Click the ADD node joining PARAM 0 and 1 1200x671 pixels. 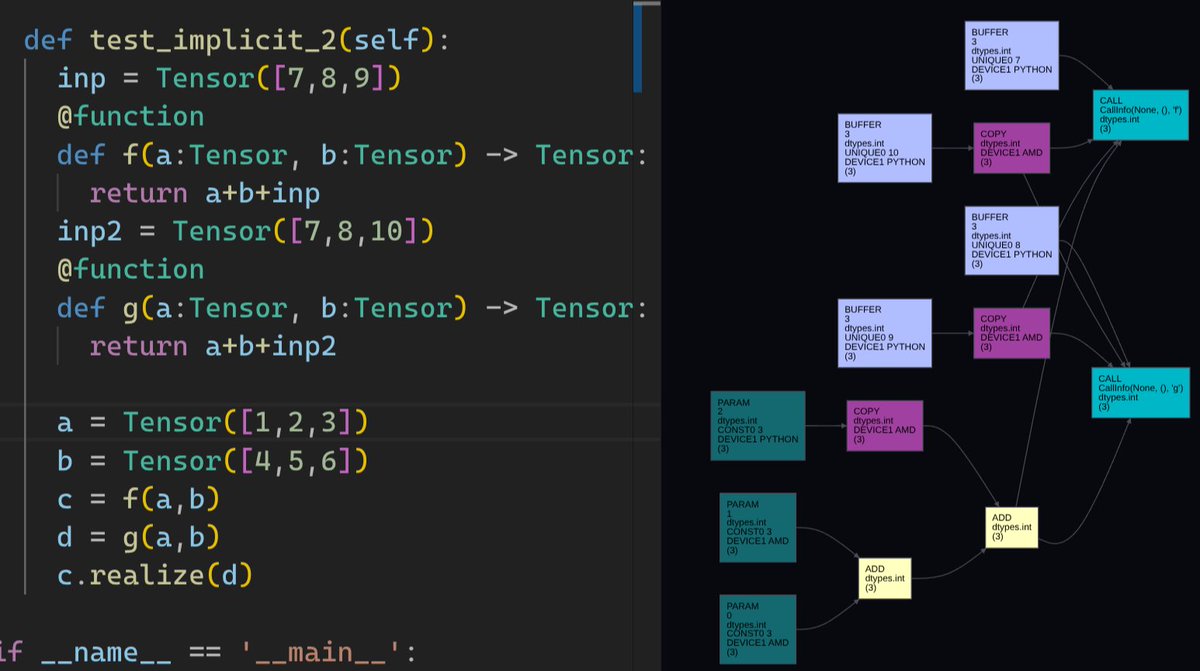pos(885,578)
